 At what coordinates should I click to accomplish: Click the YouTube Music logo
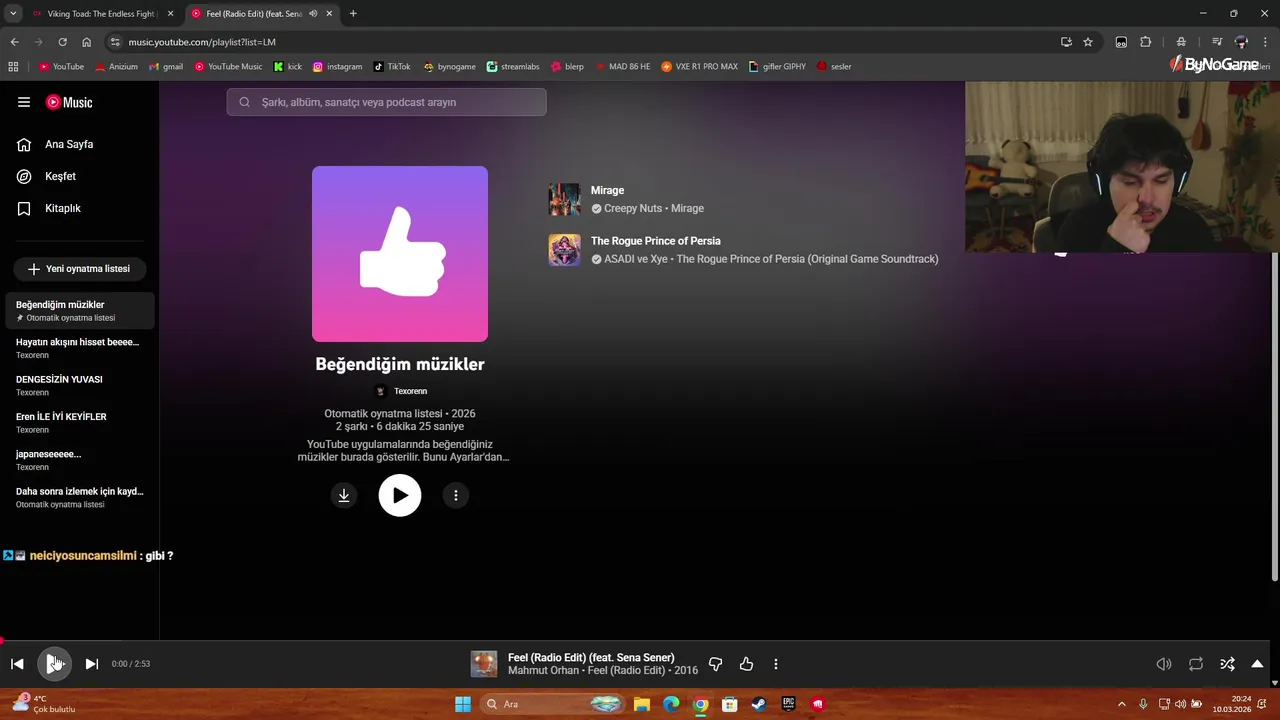(69, 102)
